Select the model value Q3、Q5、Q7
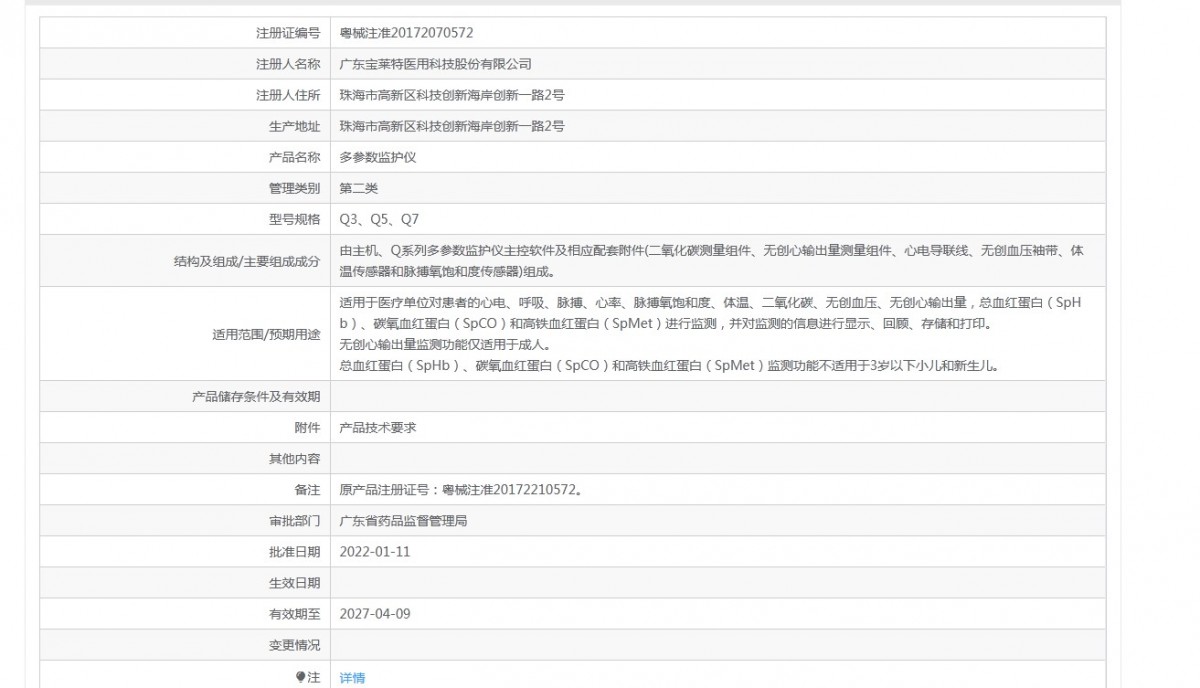 379,219
